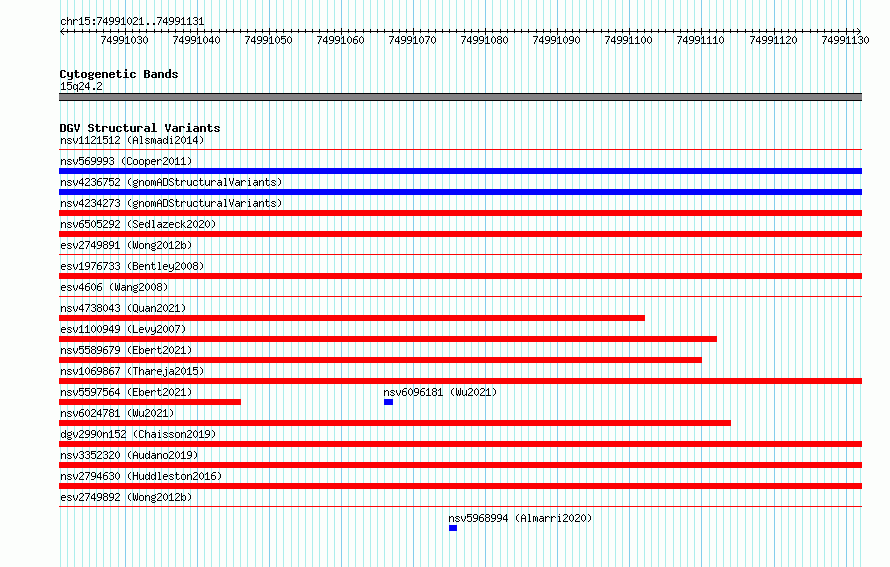Viewport: 890px width, 567px height.
Task: Click the red bar under nsv1069867
Action: pyautogui.click(x=460, y=381)
